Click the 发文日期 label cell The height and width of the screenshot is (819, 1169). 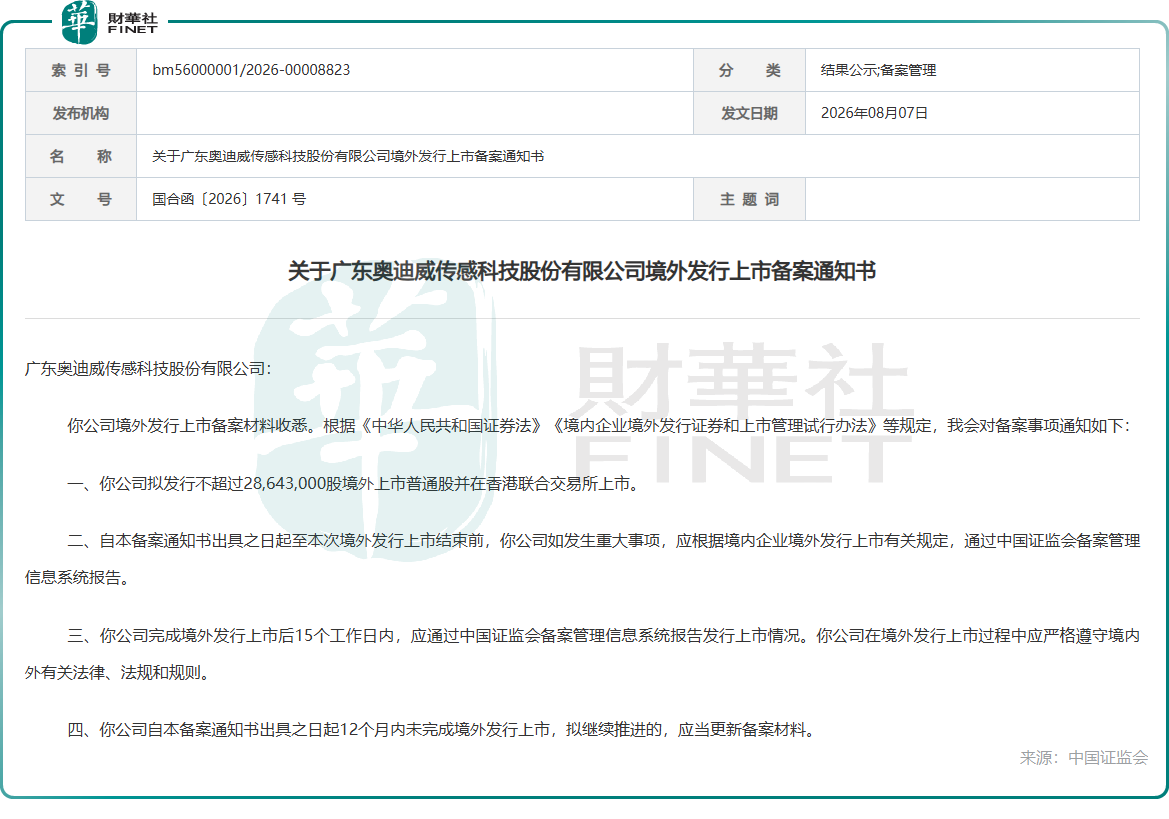tap(749, 113)
